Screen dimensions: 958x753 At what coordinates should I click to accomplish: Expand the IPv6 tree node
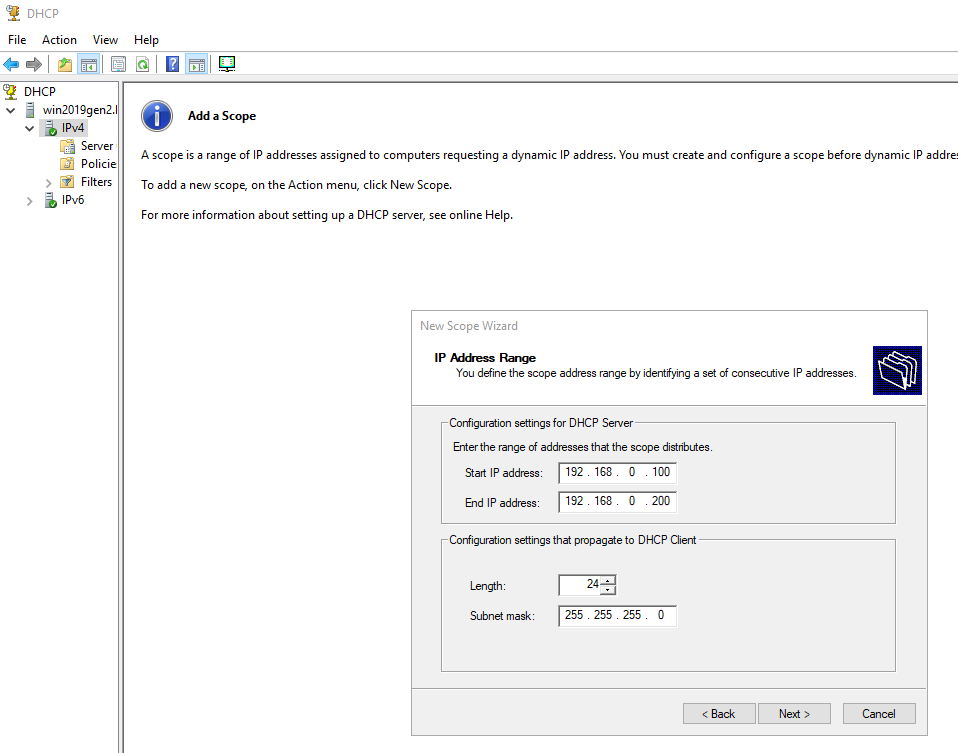click(x=29, y=201)
